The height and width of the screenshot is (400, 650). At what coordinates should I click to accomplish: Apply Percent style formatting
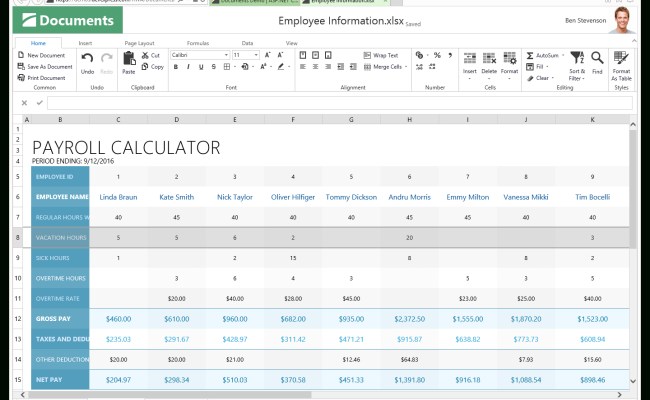[x=437, y=55]
